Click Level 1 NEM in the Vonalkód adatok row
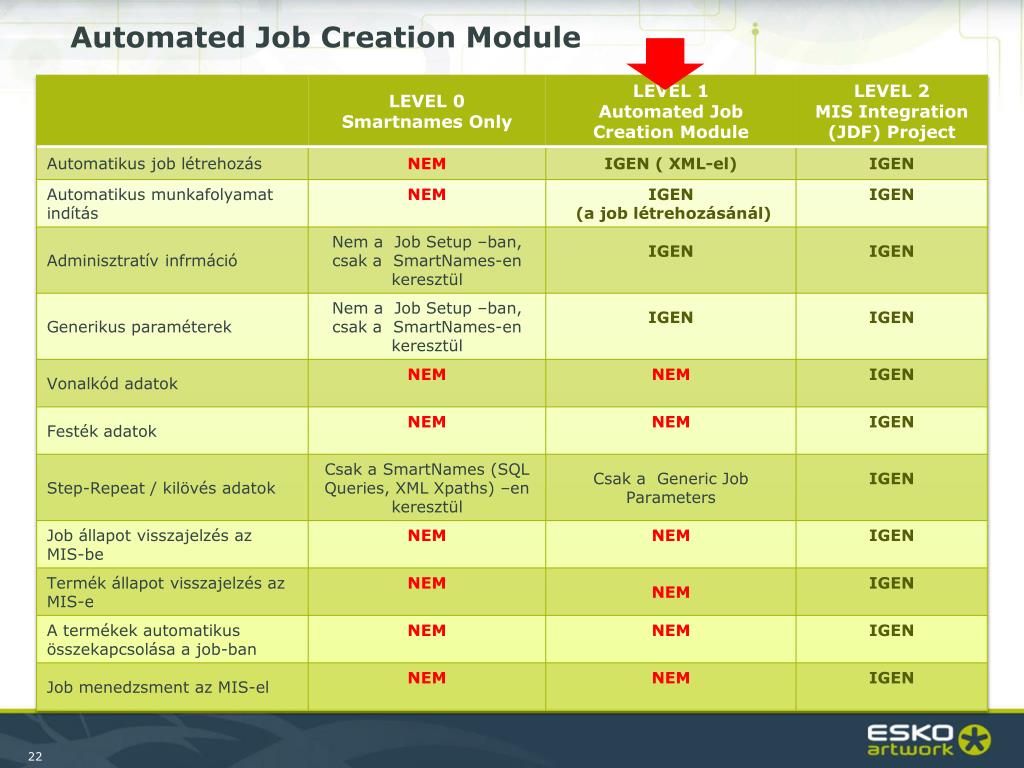 click(x=671, y=375)
